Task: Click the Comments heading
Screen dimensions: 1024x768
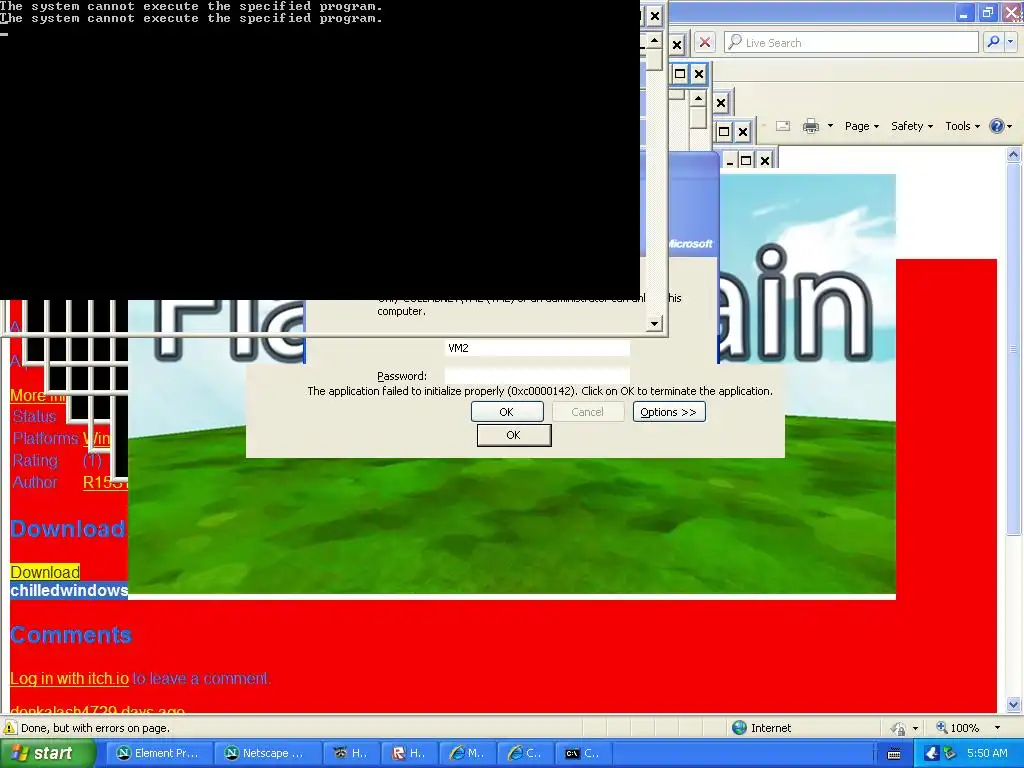Action: [71, 635]
